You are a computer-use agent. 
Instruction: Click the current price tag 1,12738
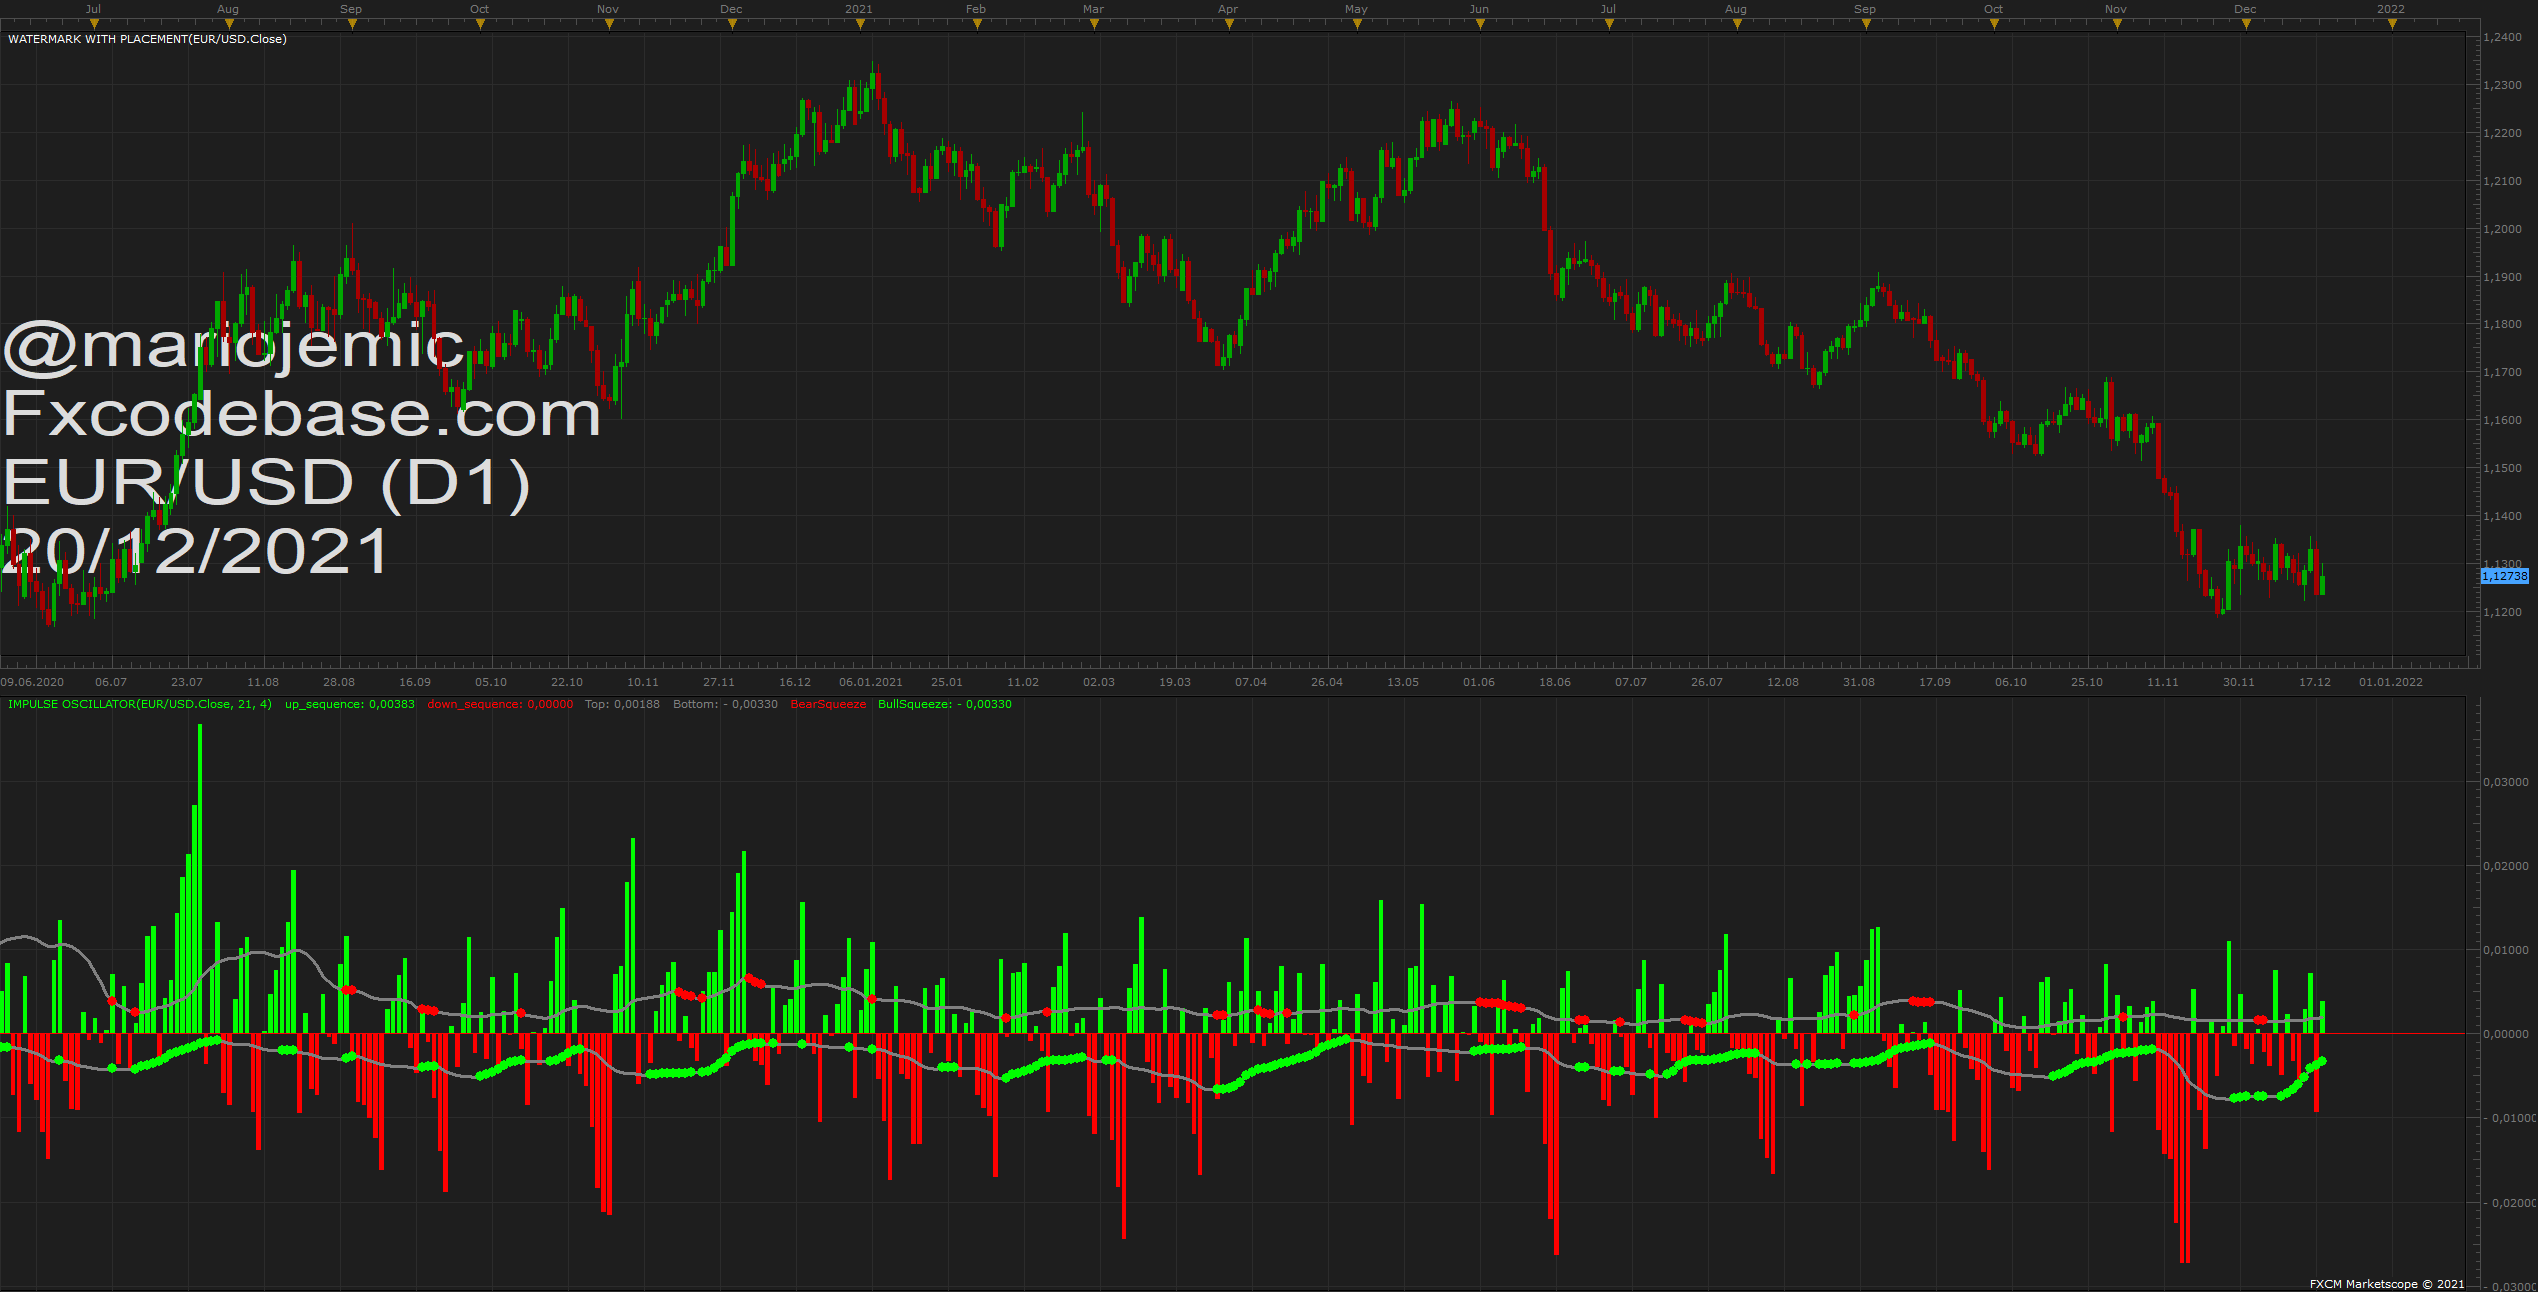2505,576
